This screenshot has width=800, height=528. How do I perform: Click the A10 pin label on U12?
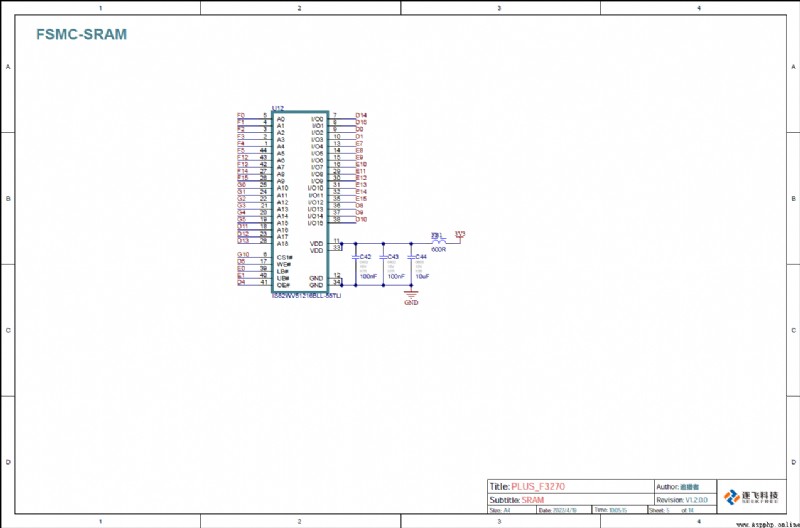pyautogui.click(x=282, y=188)
